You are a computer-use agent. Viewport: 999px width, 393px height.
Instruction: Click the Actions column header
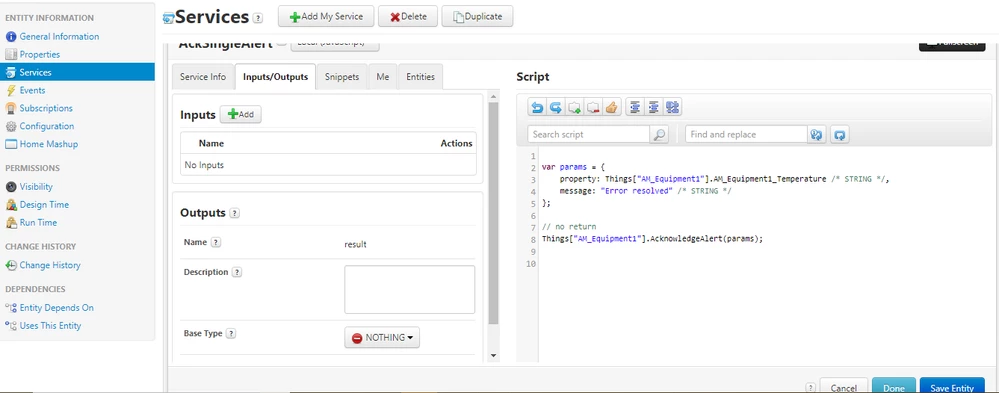point(456,143)
